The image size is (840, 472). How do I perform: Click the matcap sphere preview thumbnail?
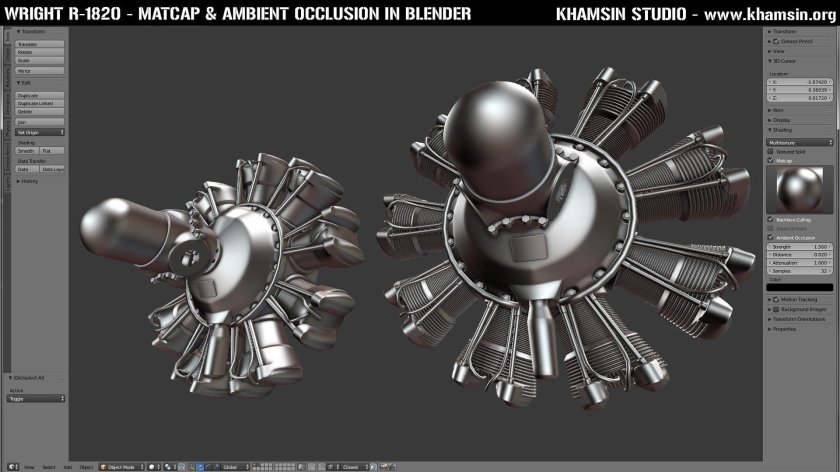[799, 189]
